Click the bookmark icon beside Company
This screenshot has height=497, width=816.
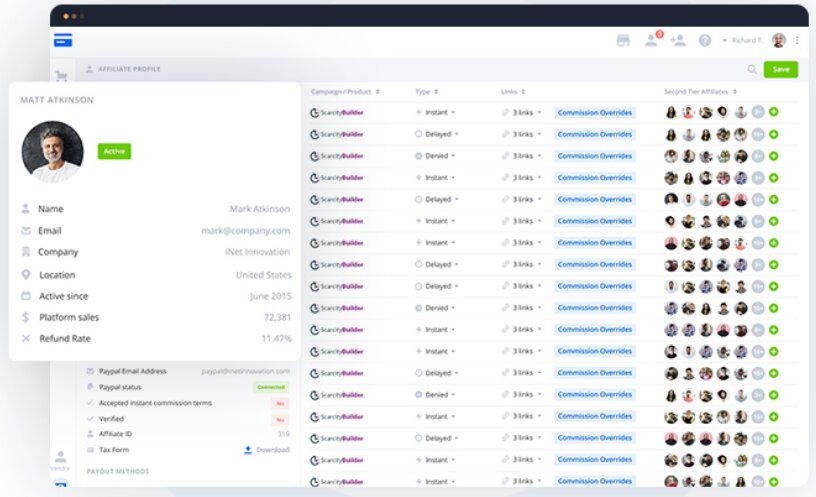point(26,252)
